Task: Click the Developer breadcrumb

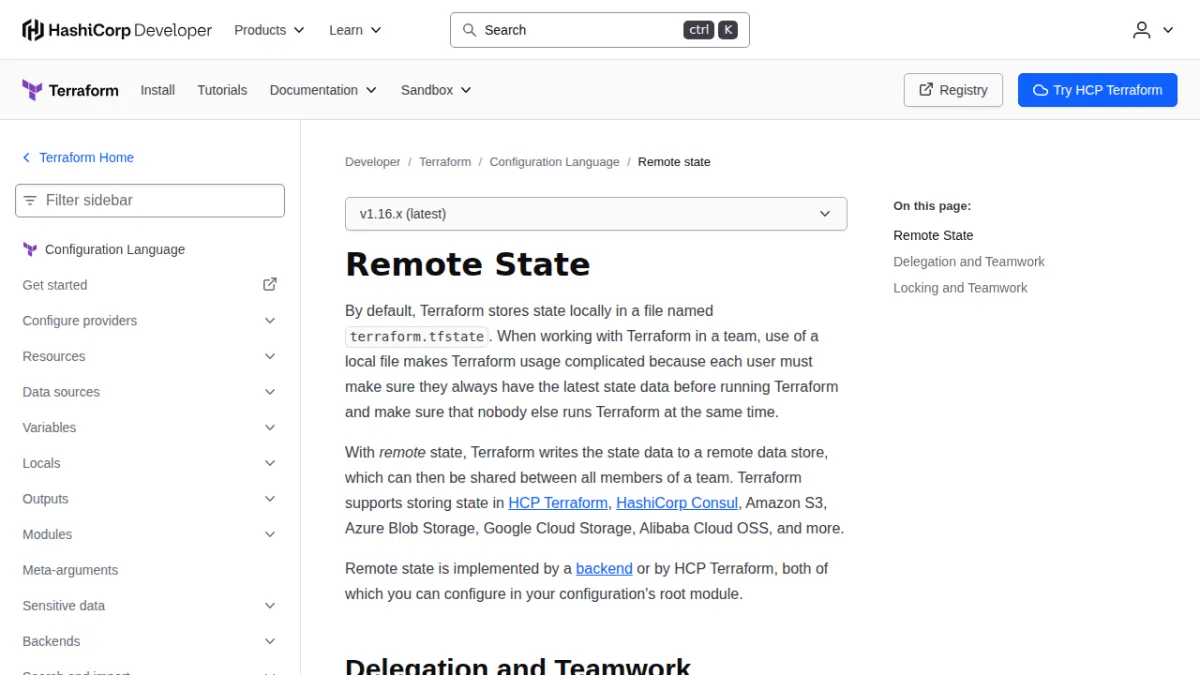Action: (x=372, y=162)
